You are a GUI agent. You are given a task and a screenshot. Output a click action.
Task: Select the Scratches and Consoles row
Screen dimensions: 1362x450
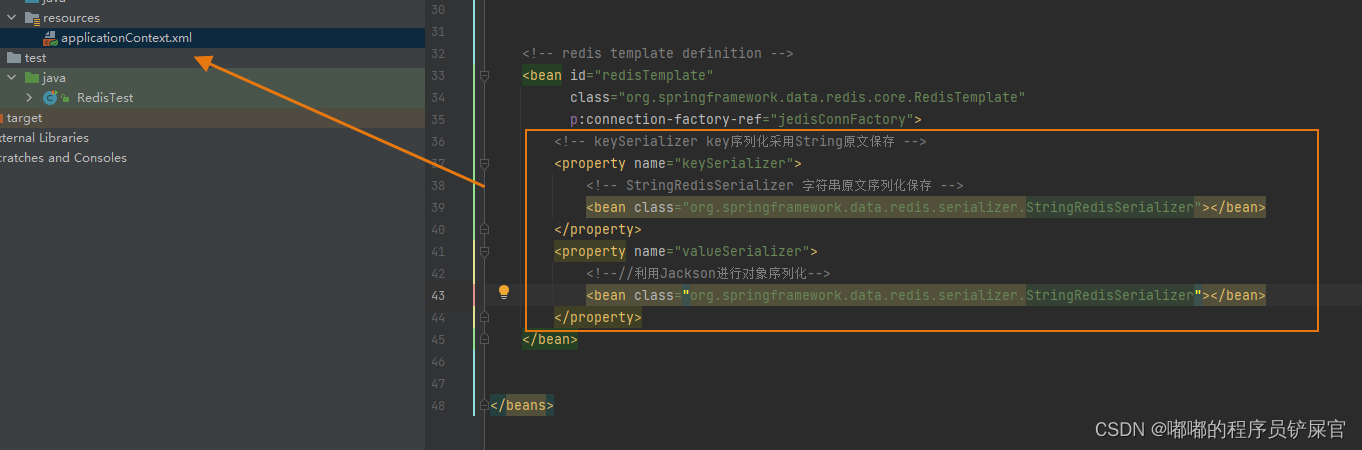pos(212,158)
